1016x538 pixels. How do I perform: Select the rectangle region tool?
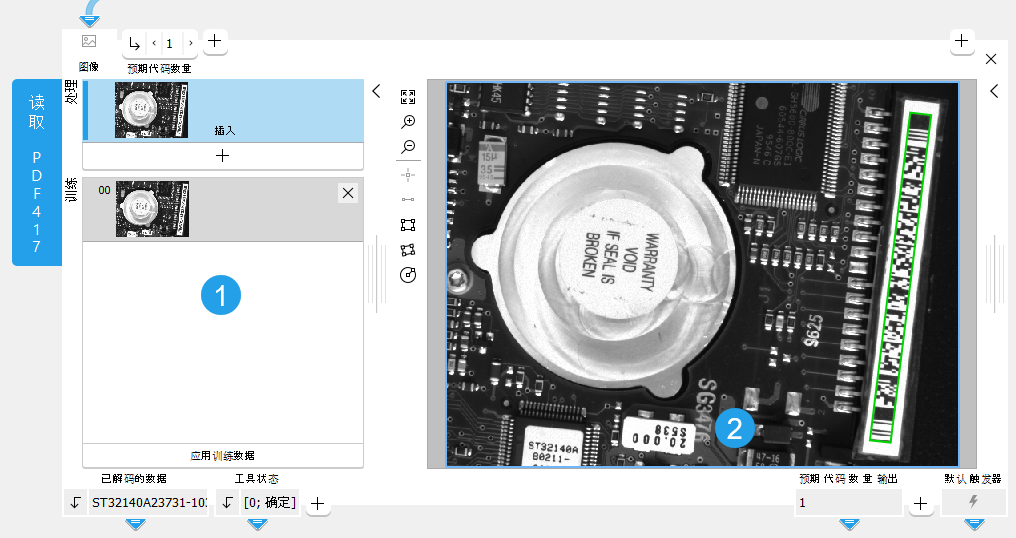point(407,225)
